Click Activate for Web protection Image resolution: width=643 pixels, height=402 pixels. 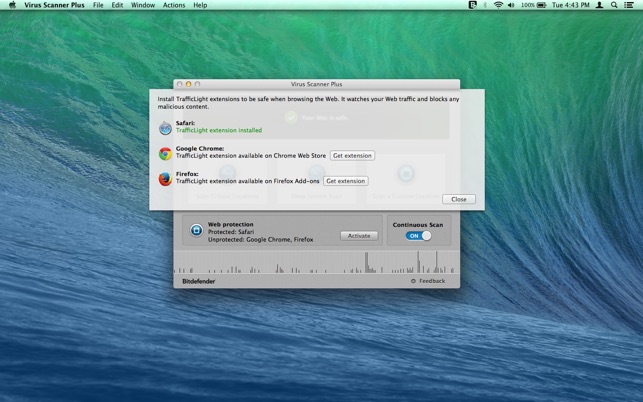tap(359, 236)
